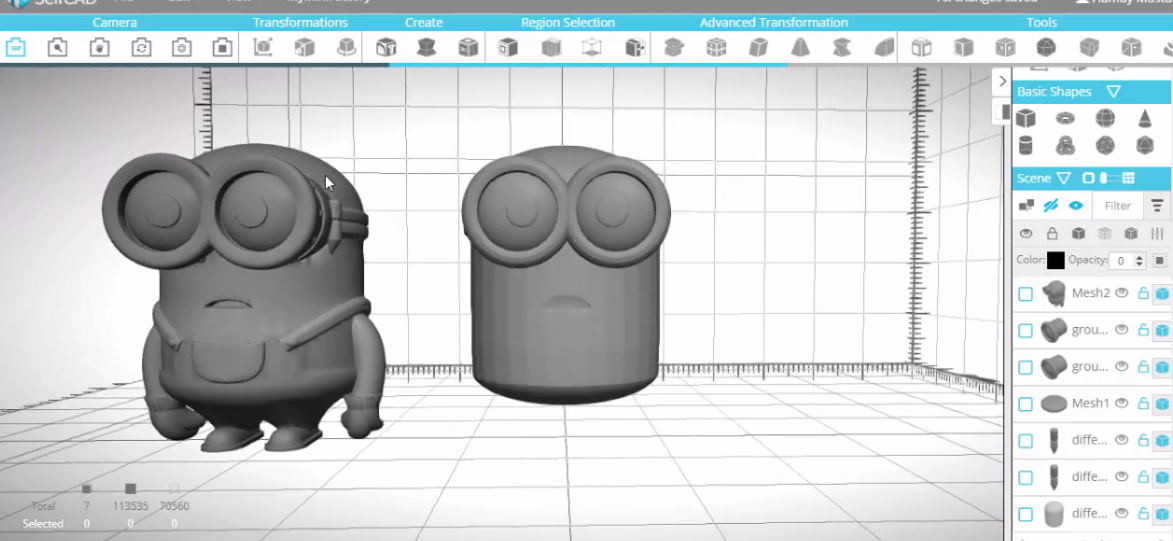Activate the Move transformation tool
Viewport: 1173px width, 541px height.
tap(263, 48)
